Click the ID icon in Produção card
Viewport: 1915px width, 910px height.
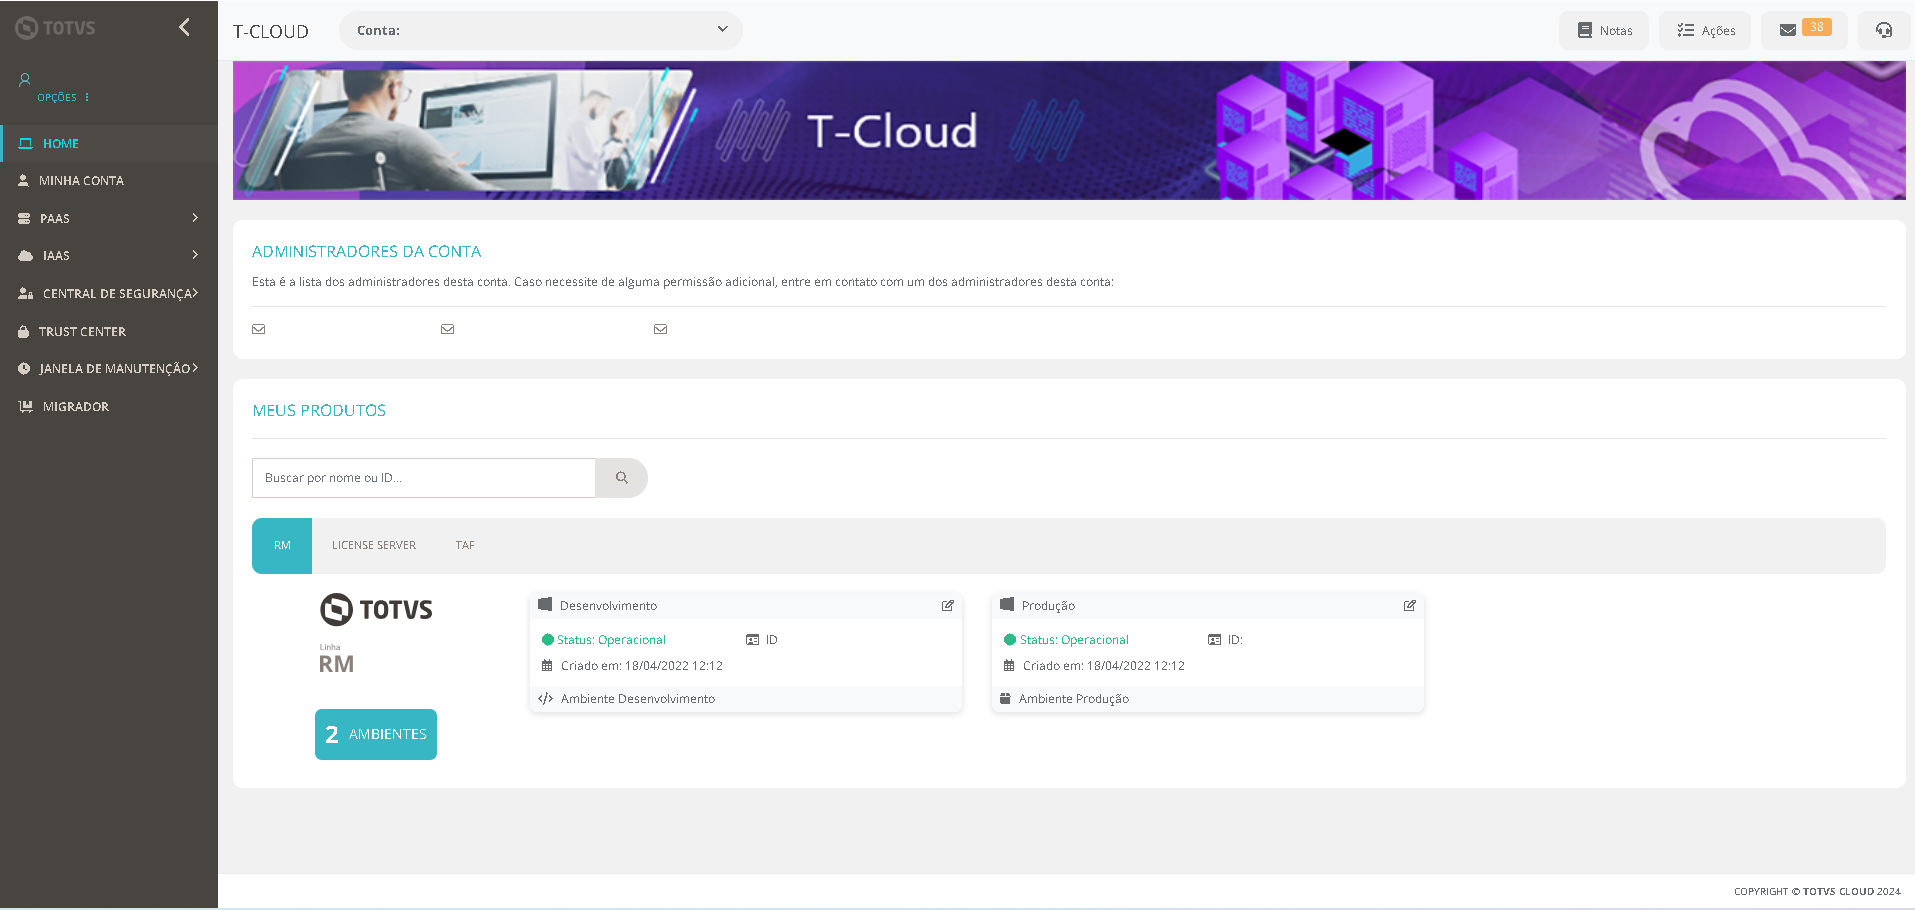(1215, 640)
